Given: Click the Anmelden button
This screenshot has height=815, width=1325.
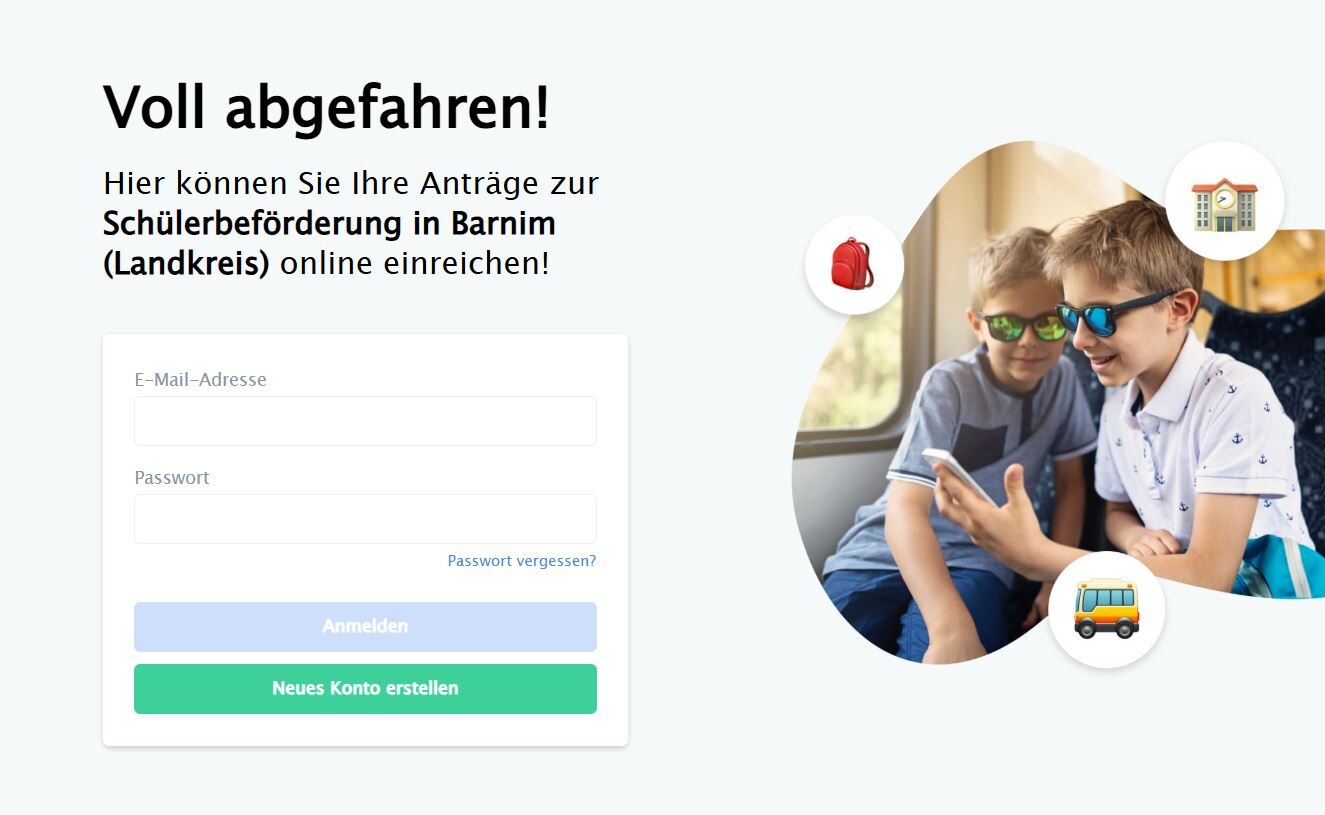Looking at the screenshot, I should click(x=365, y=627).
